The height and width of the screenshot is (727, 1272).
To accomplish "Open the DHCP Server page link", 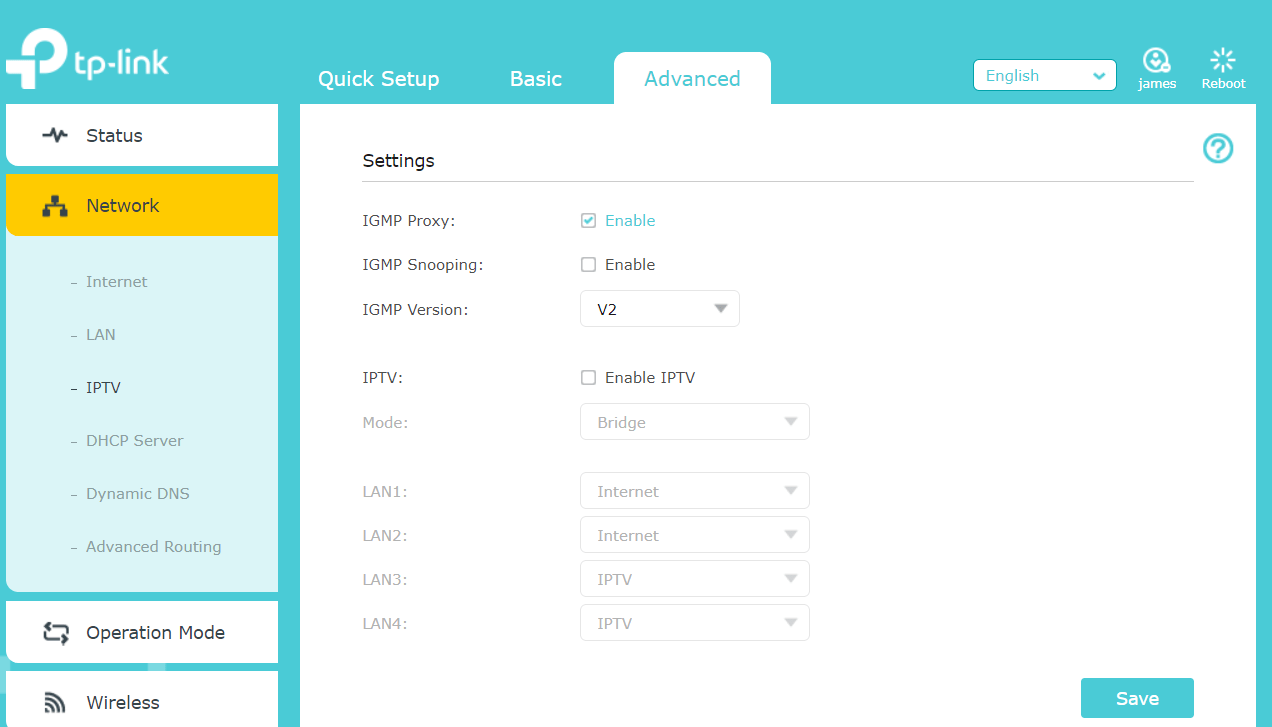I will [x=134, y=441].
